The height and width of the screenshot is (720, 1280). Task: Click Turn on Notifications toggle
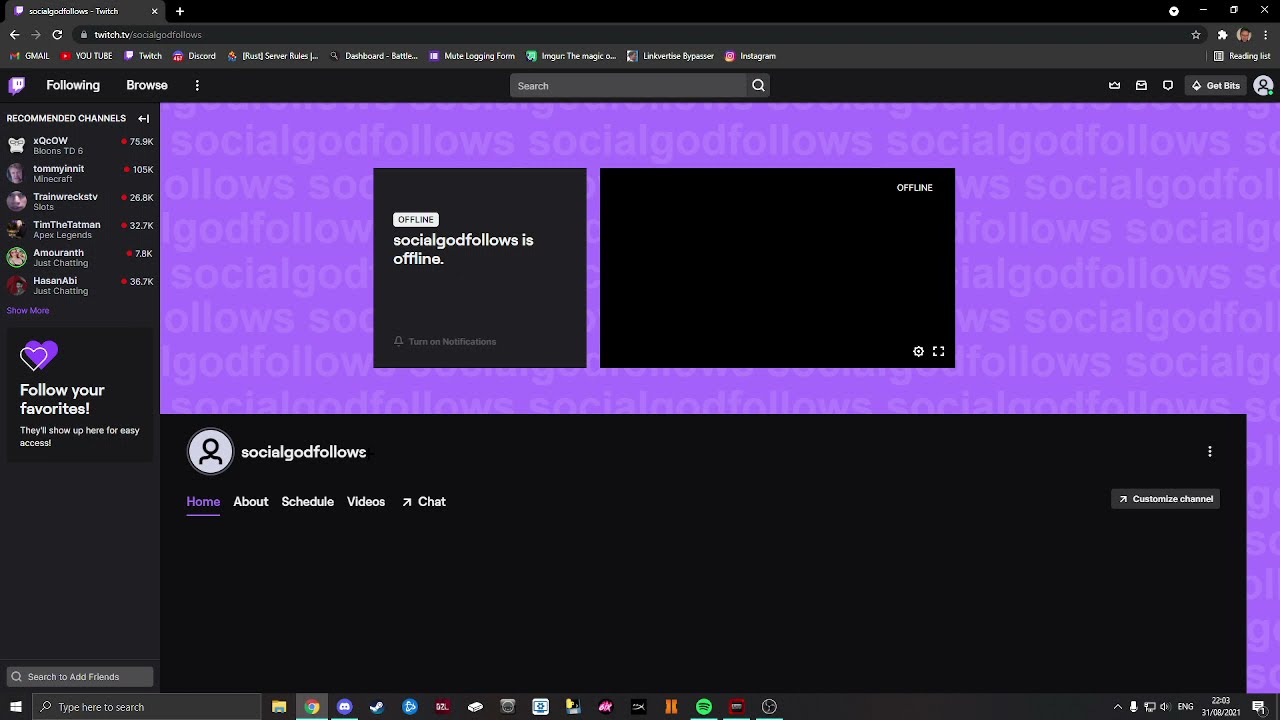point(445,342)
